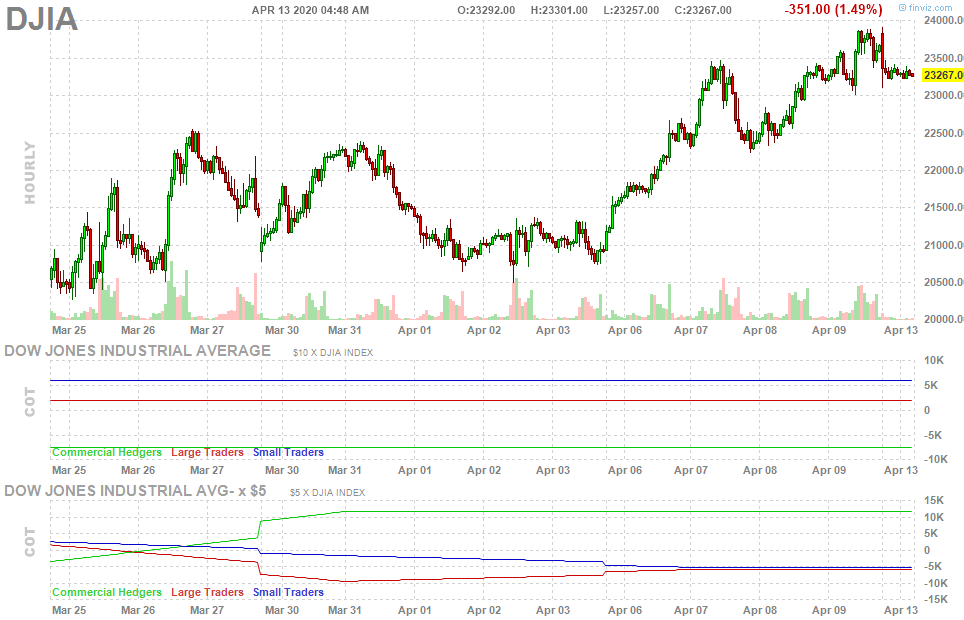This screenshot has height=620, width=964.
Task: Click the 22000.00 price axis label
Action: 944,170
